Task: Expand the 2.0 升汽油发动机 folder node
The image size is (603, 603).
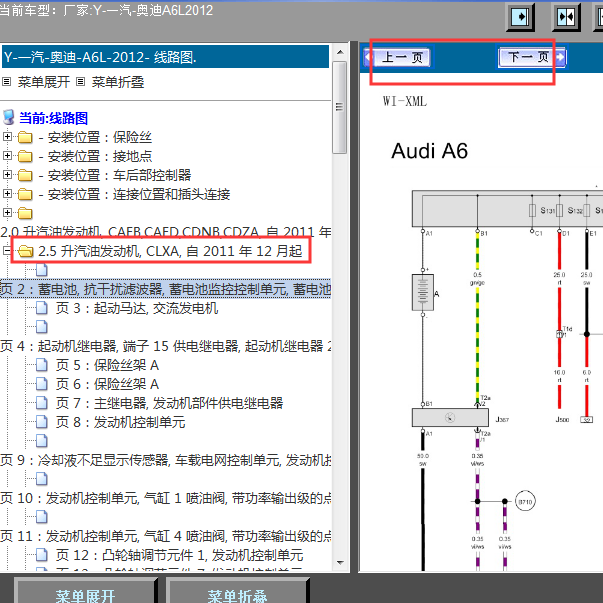Action: coord(7,212)
